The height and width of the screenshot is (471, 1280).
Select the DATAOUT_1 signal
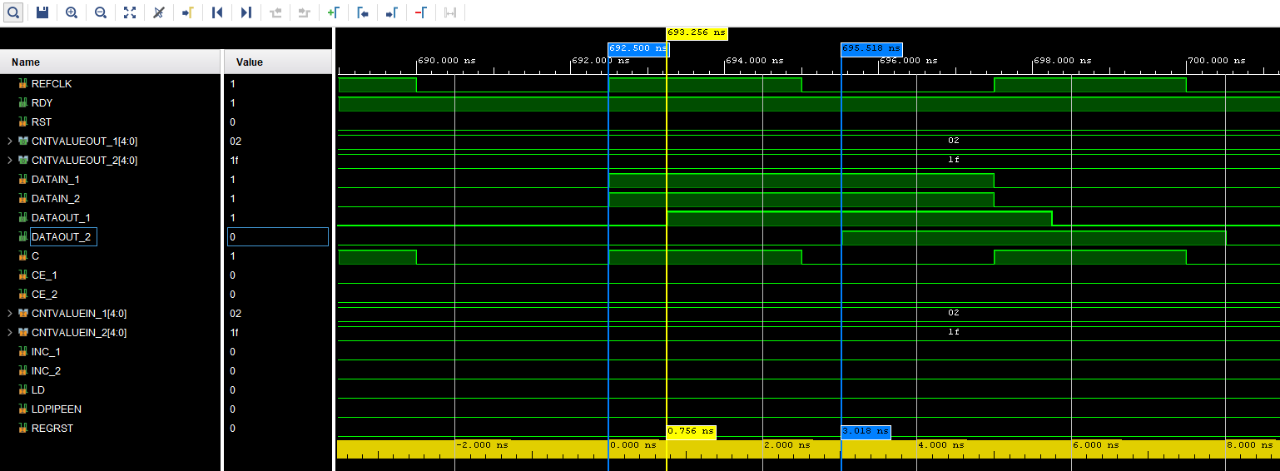pyautogui.click(x=60, y=217)
